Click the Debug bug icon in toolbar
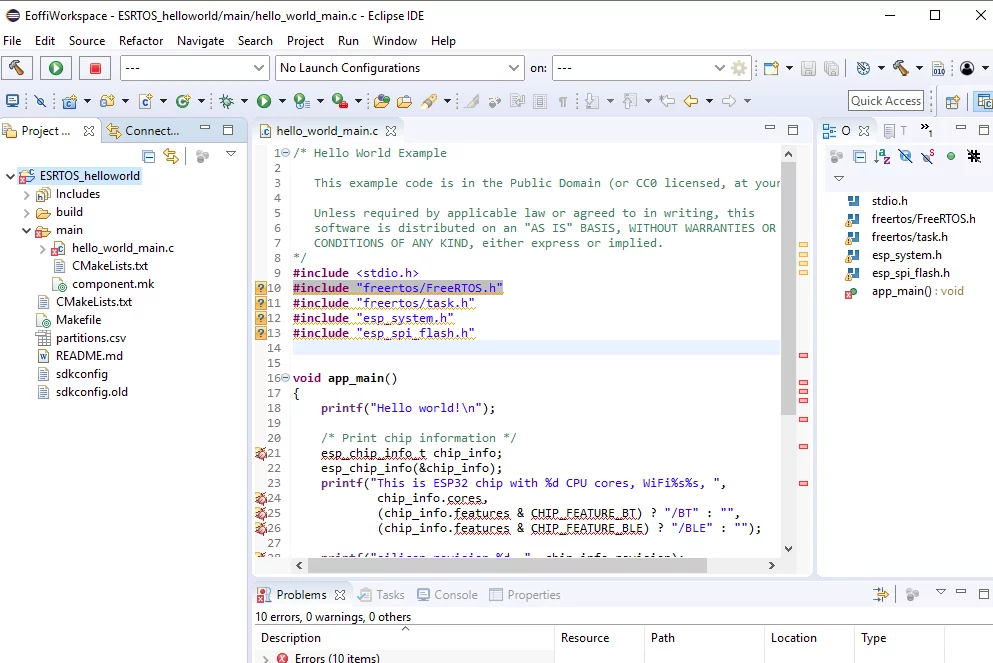 (x=228, y=101)
